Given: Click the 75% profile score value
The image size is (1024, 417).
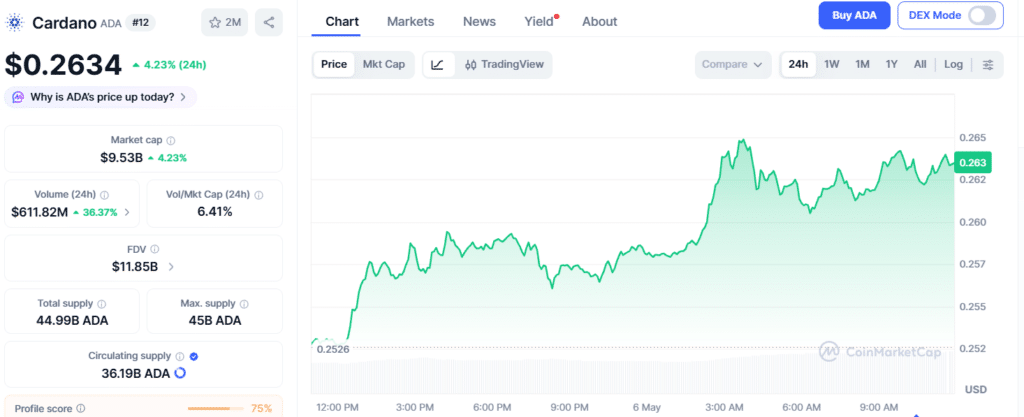Looking at the screenshot, I should click(x=261, y=409).
